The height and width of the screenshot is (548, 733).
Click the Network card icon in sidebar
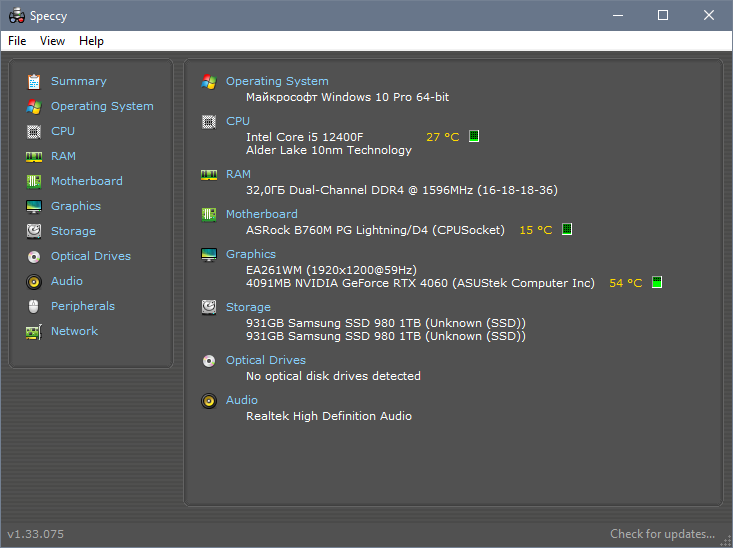pyautogui.click(x=34, y=332)
